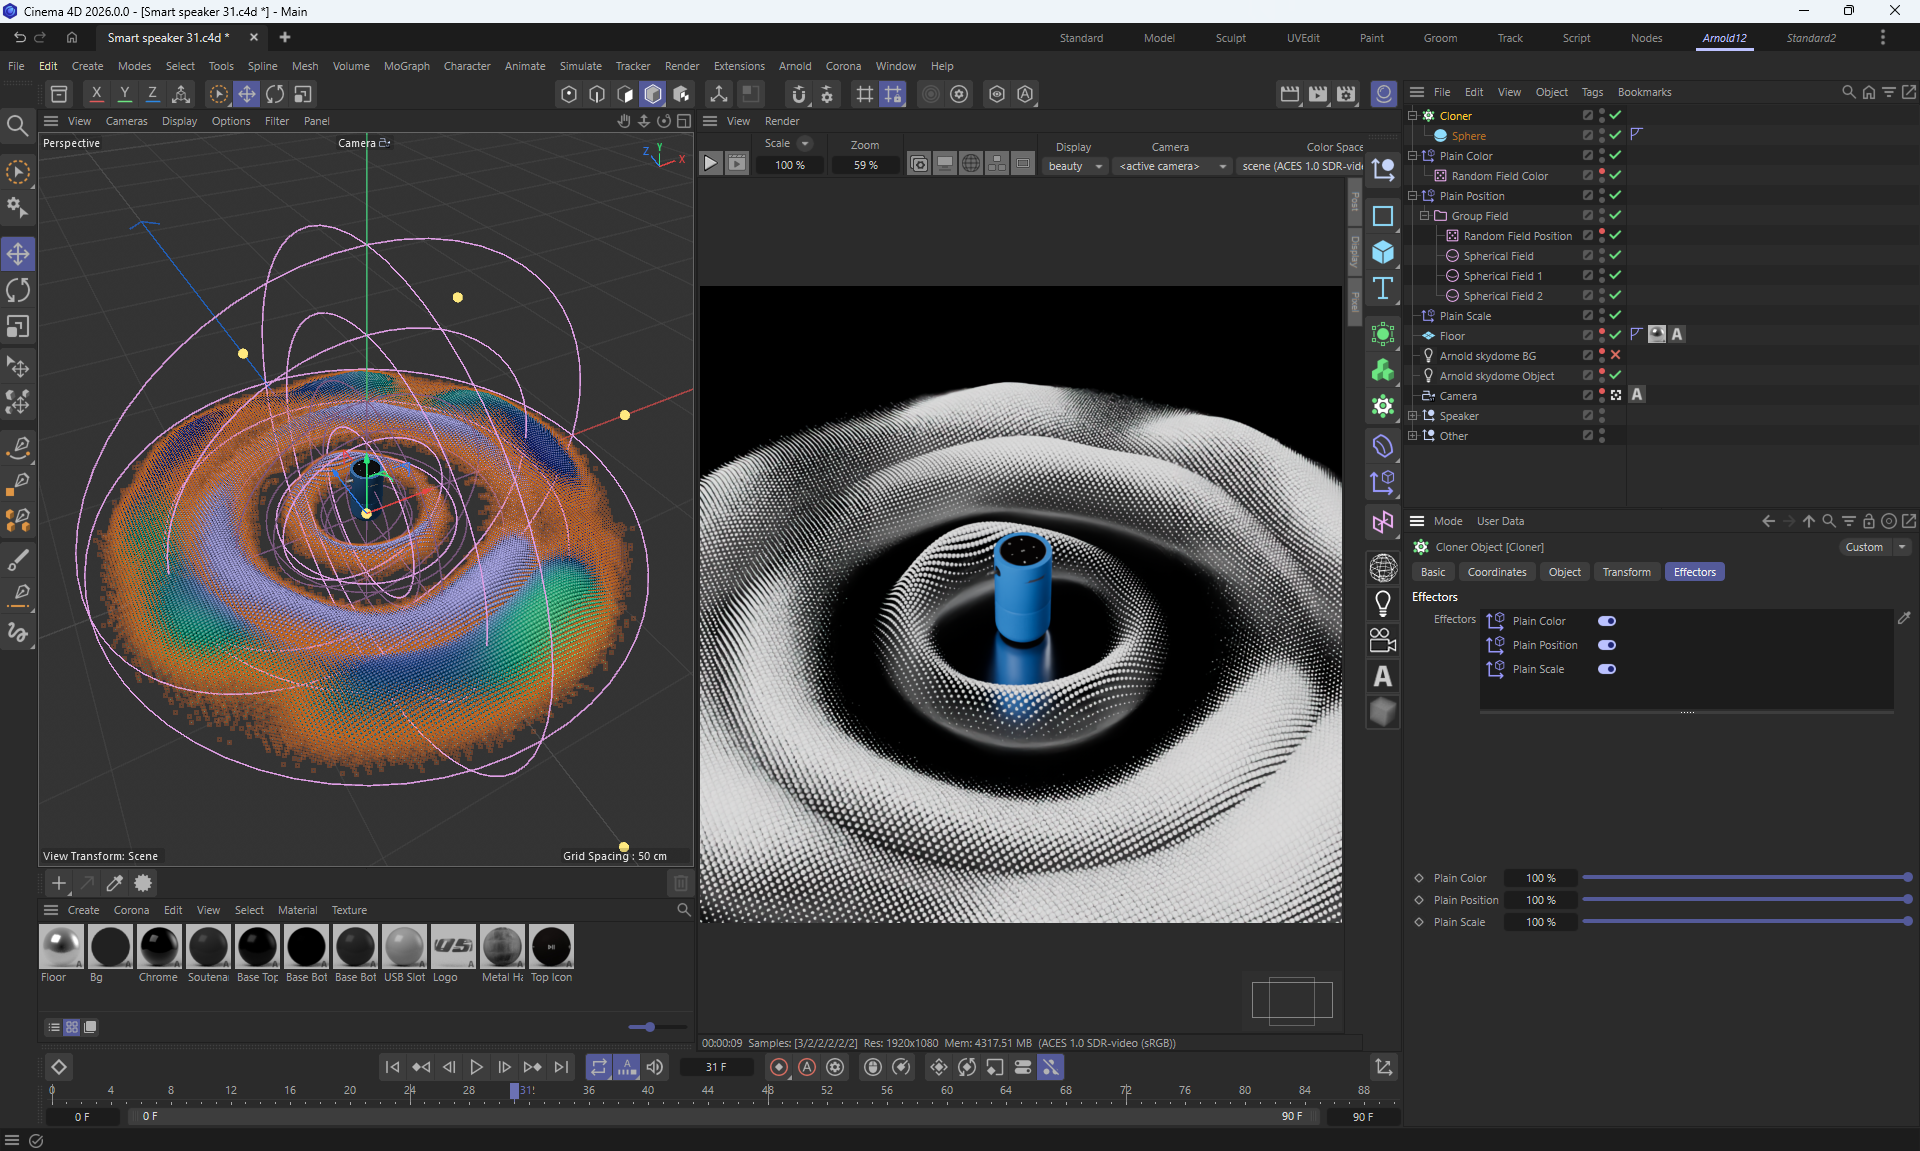Jump to the animation start
Viewport: 1920px width, 1151px height.
(x=392, y=1067)
